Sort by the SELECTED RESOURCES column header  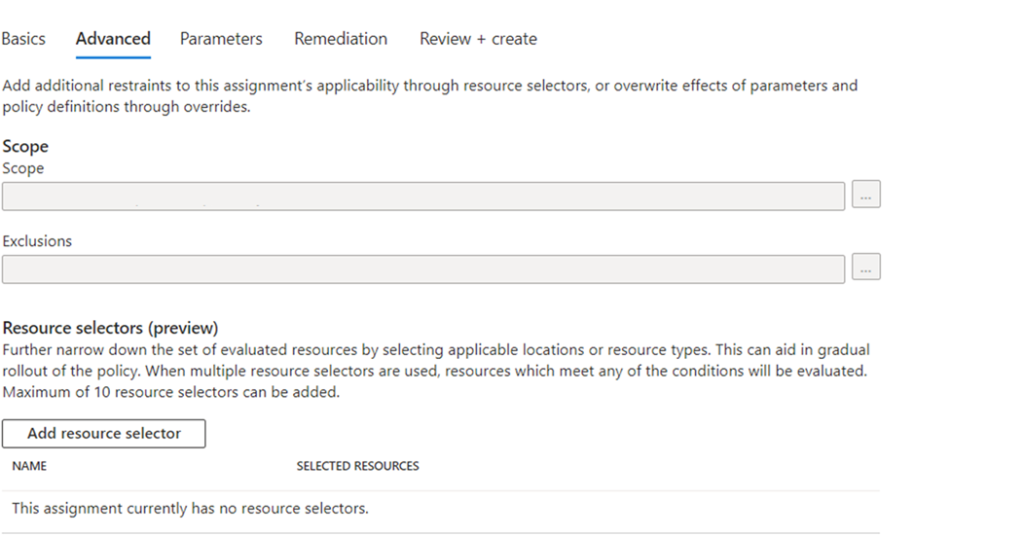(358, 466)
